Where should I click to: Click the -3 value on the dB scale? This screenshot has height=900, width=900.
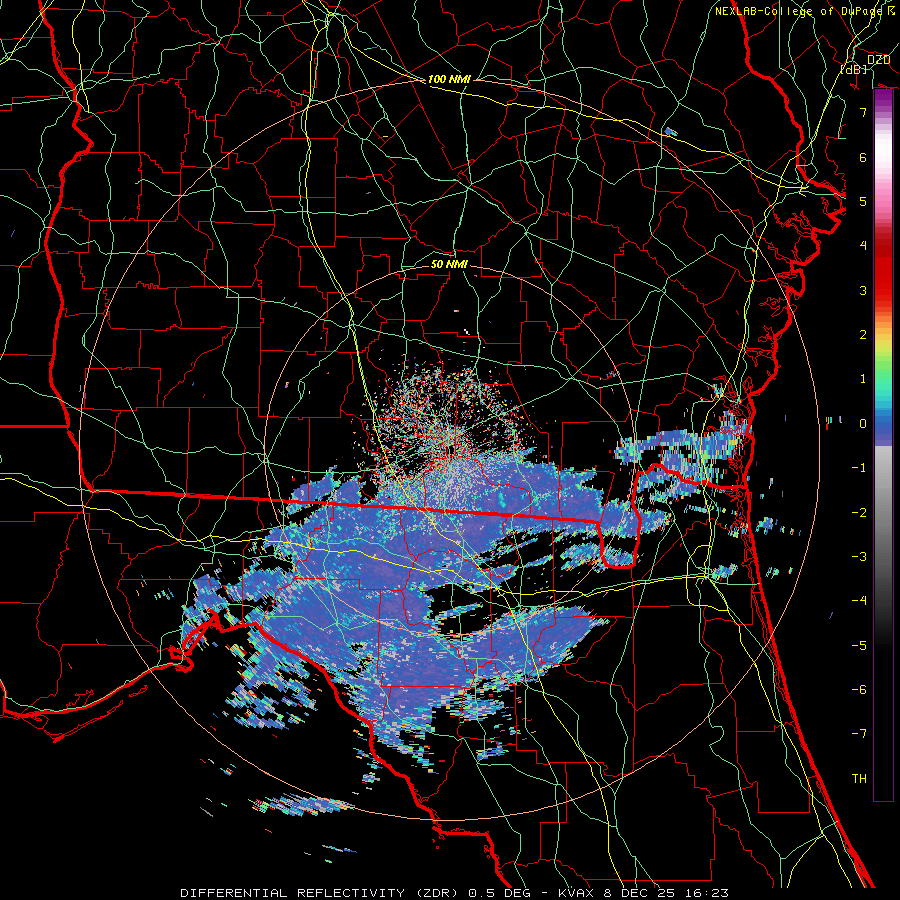pos(859,557)
